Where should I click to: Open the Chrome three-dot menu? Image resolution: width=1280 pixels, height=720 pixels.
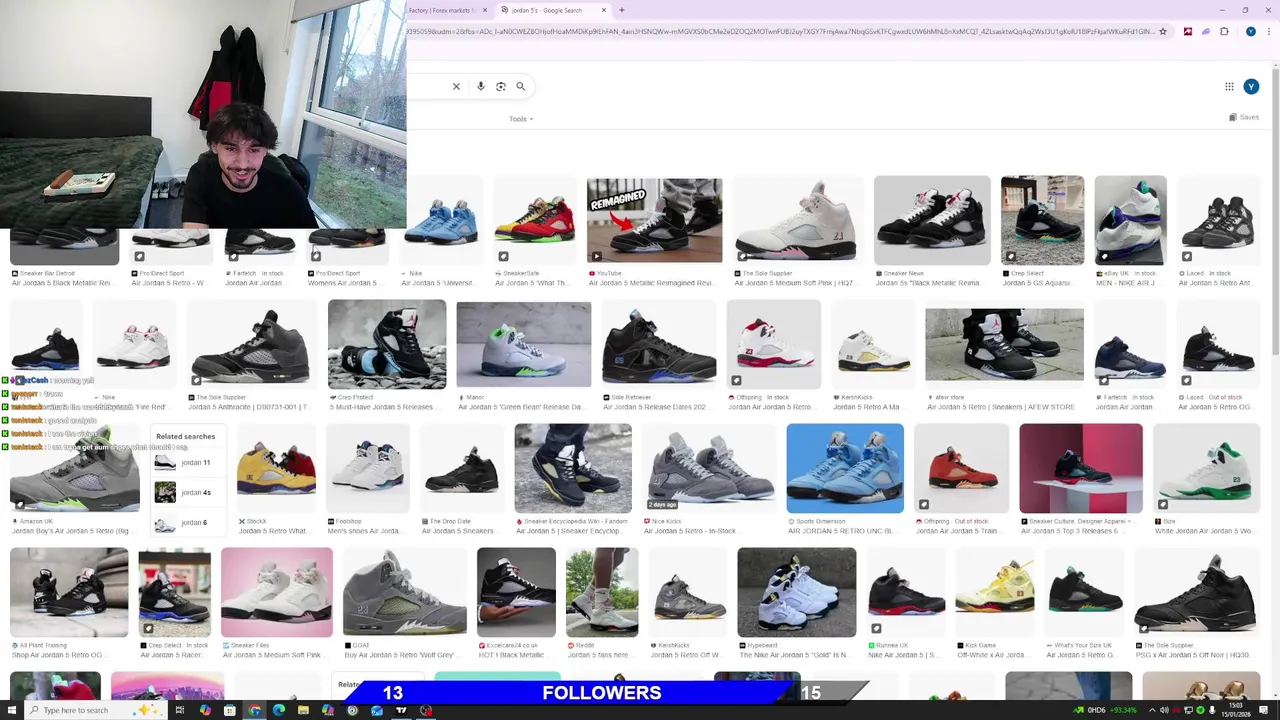pos(1268,32)
